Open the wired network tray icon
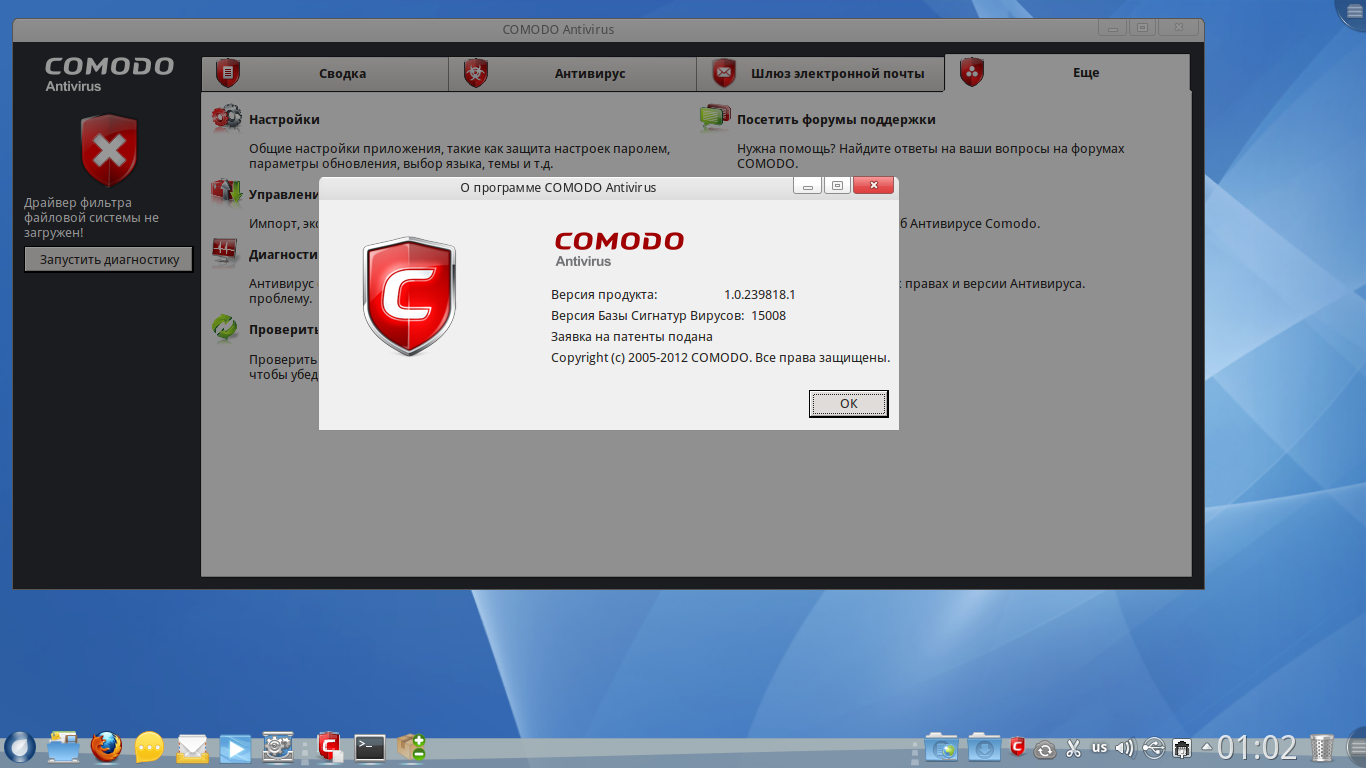 click(1181, 747)
